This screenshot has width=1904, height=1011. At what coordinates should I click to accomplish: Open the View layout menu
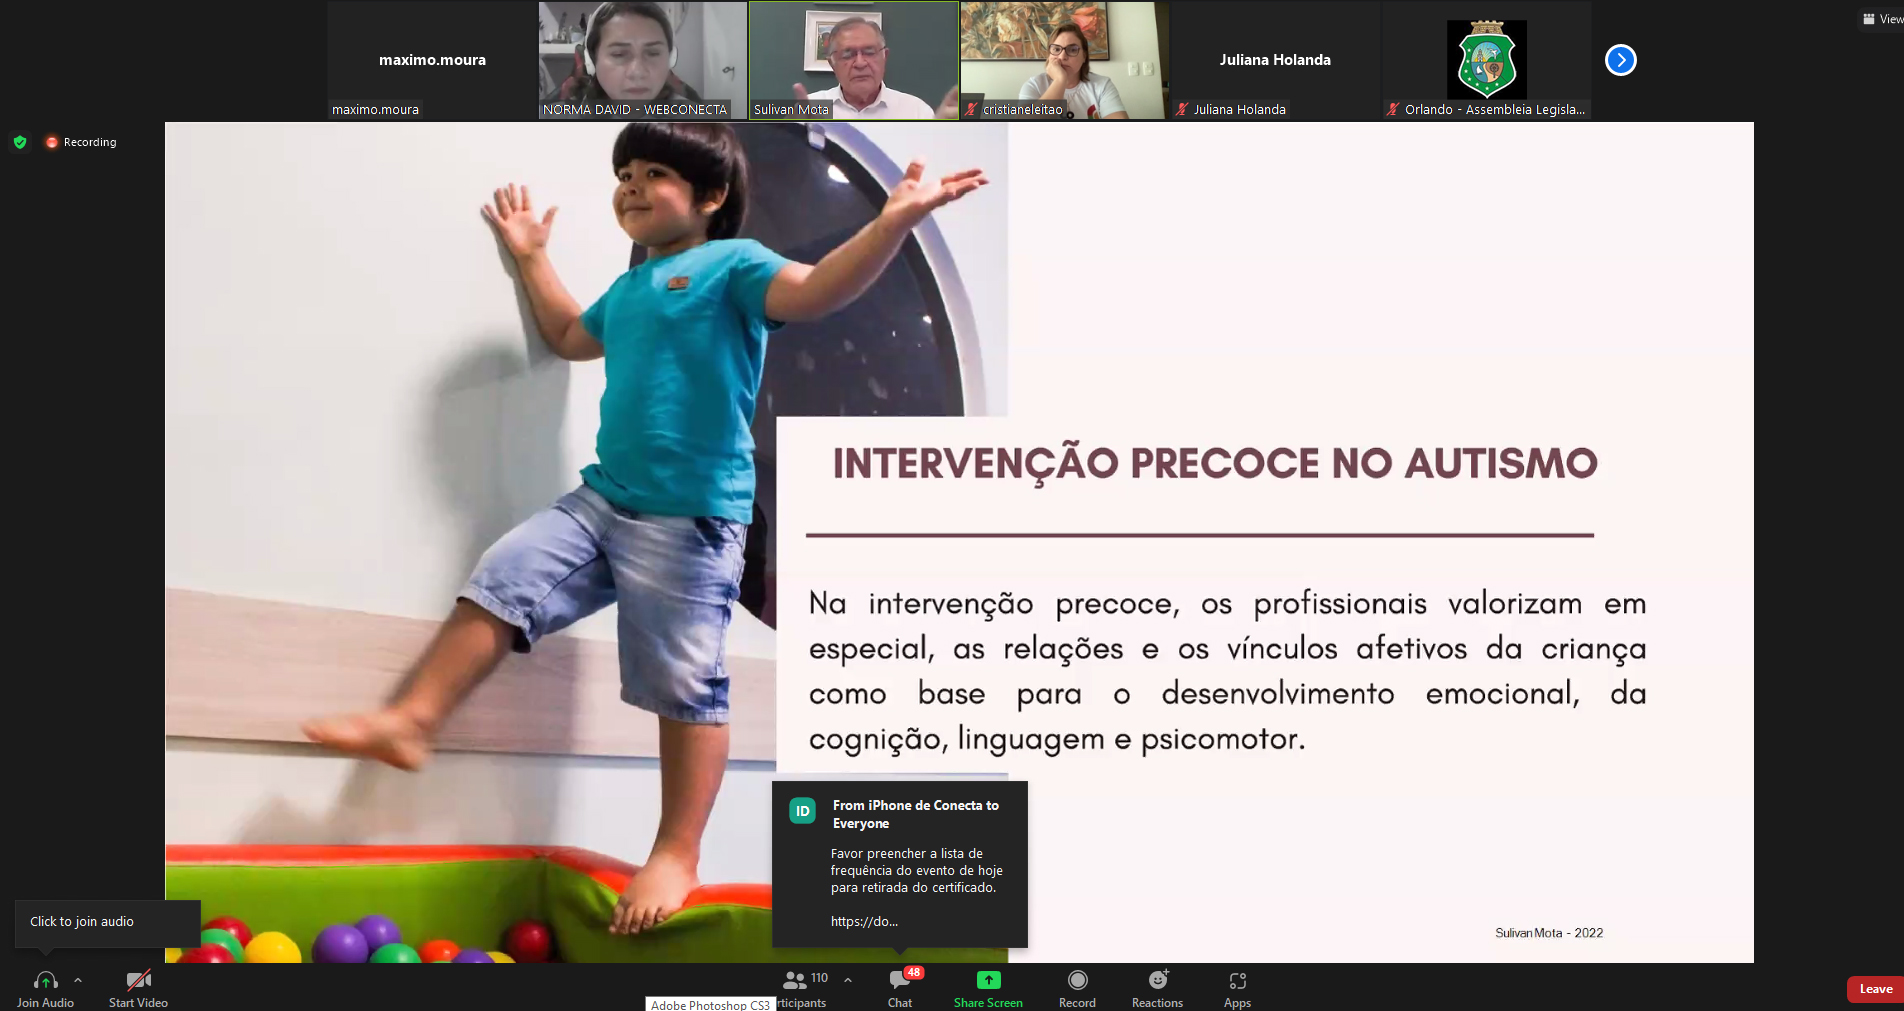(x=1881, y=19)
